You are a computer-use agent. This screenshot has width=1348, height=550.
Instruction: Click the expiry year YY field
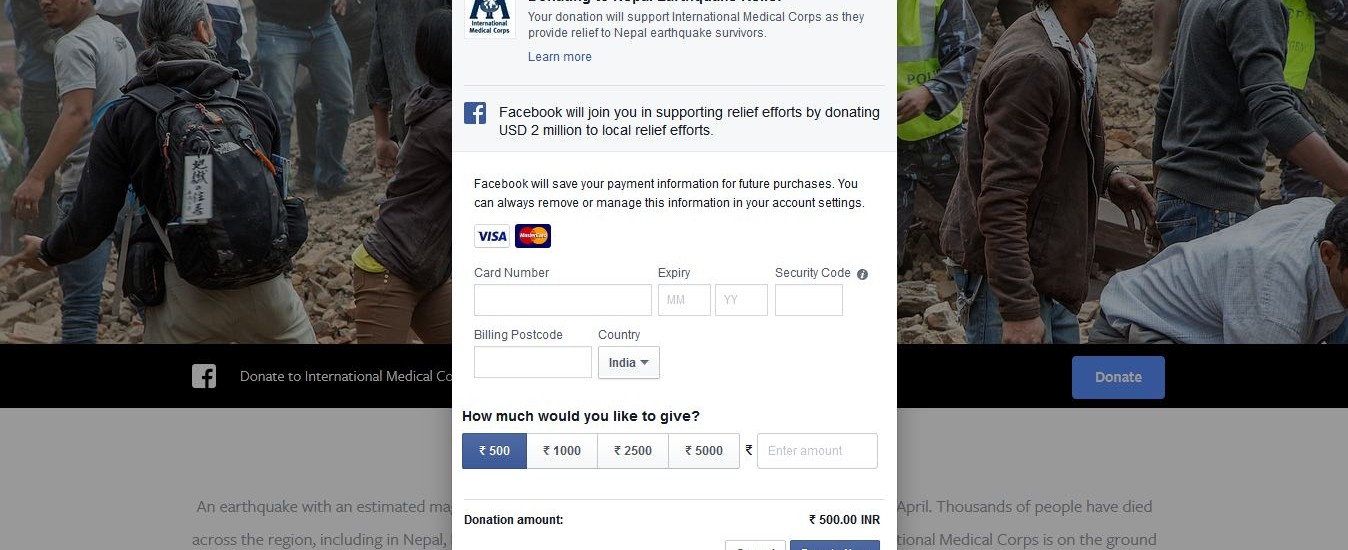[741, 300]
